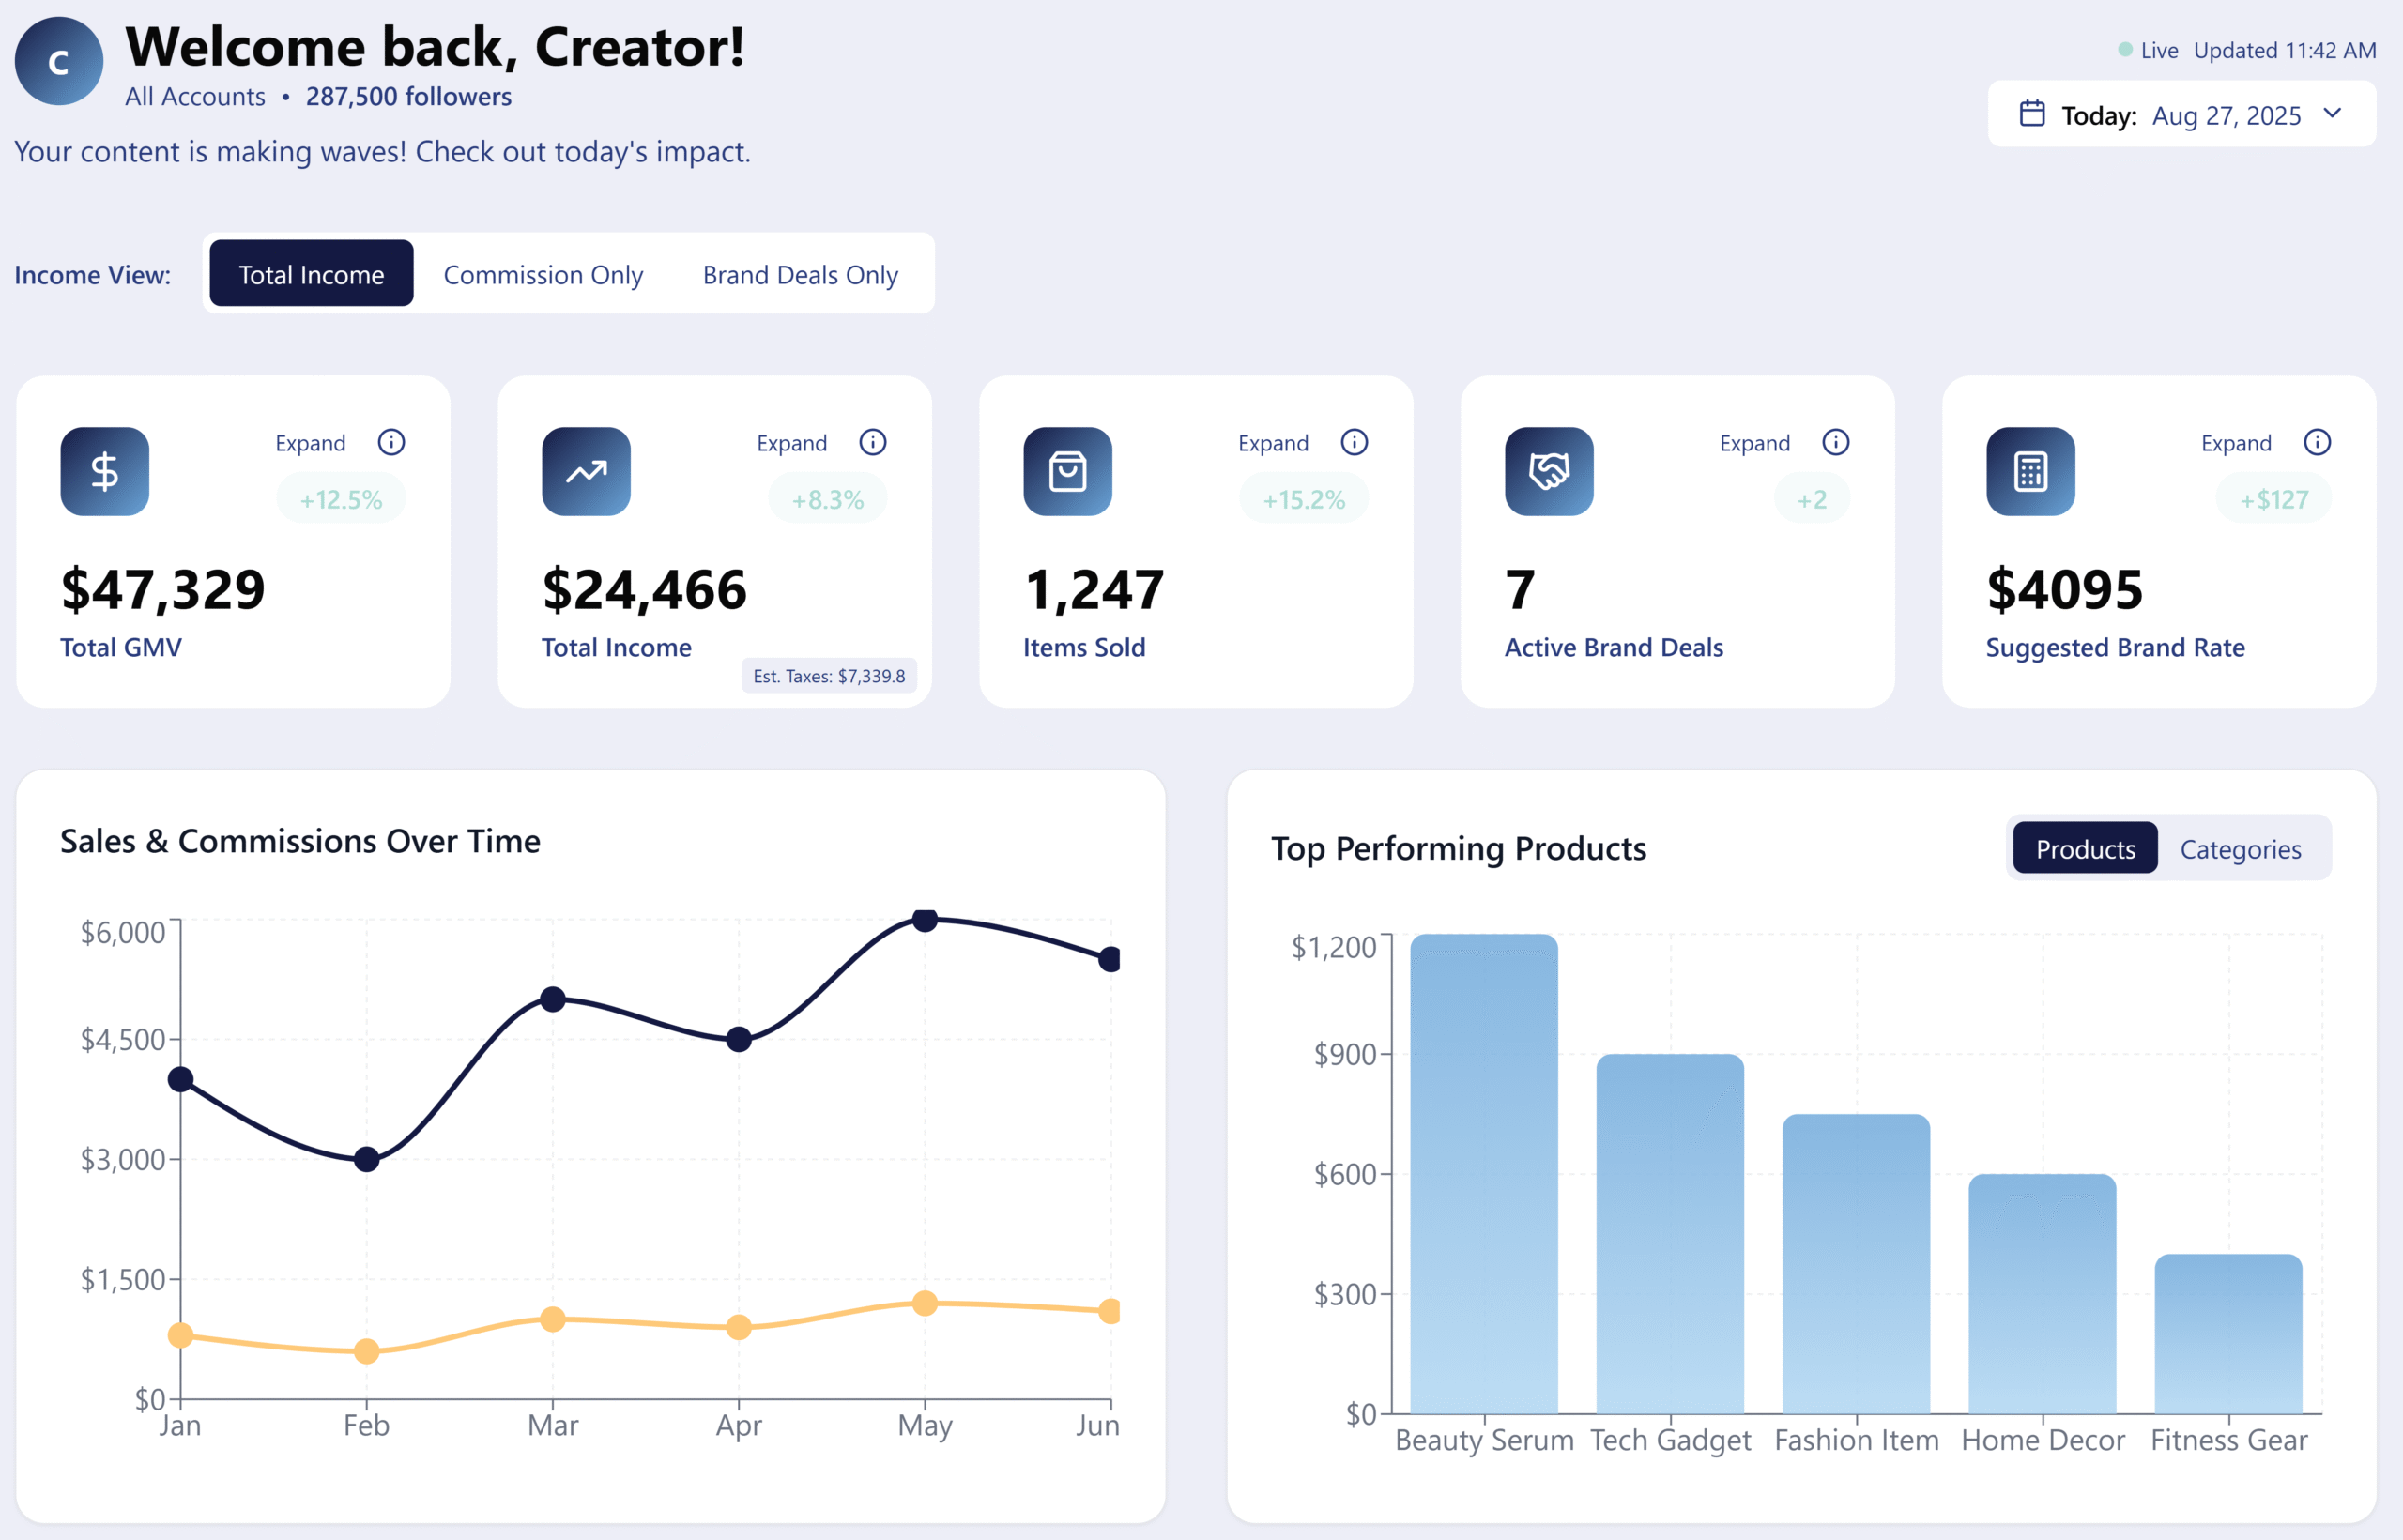Switch income view to Commission Only
2403x1540 pixels.
tap(543, 274)
